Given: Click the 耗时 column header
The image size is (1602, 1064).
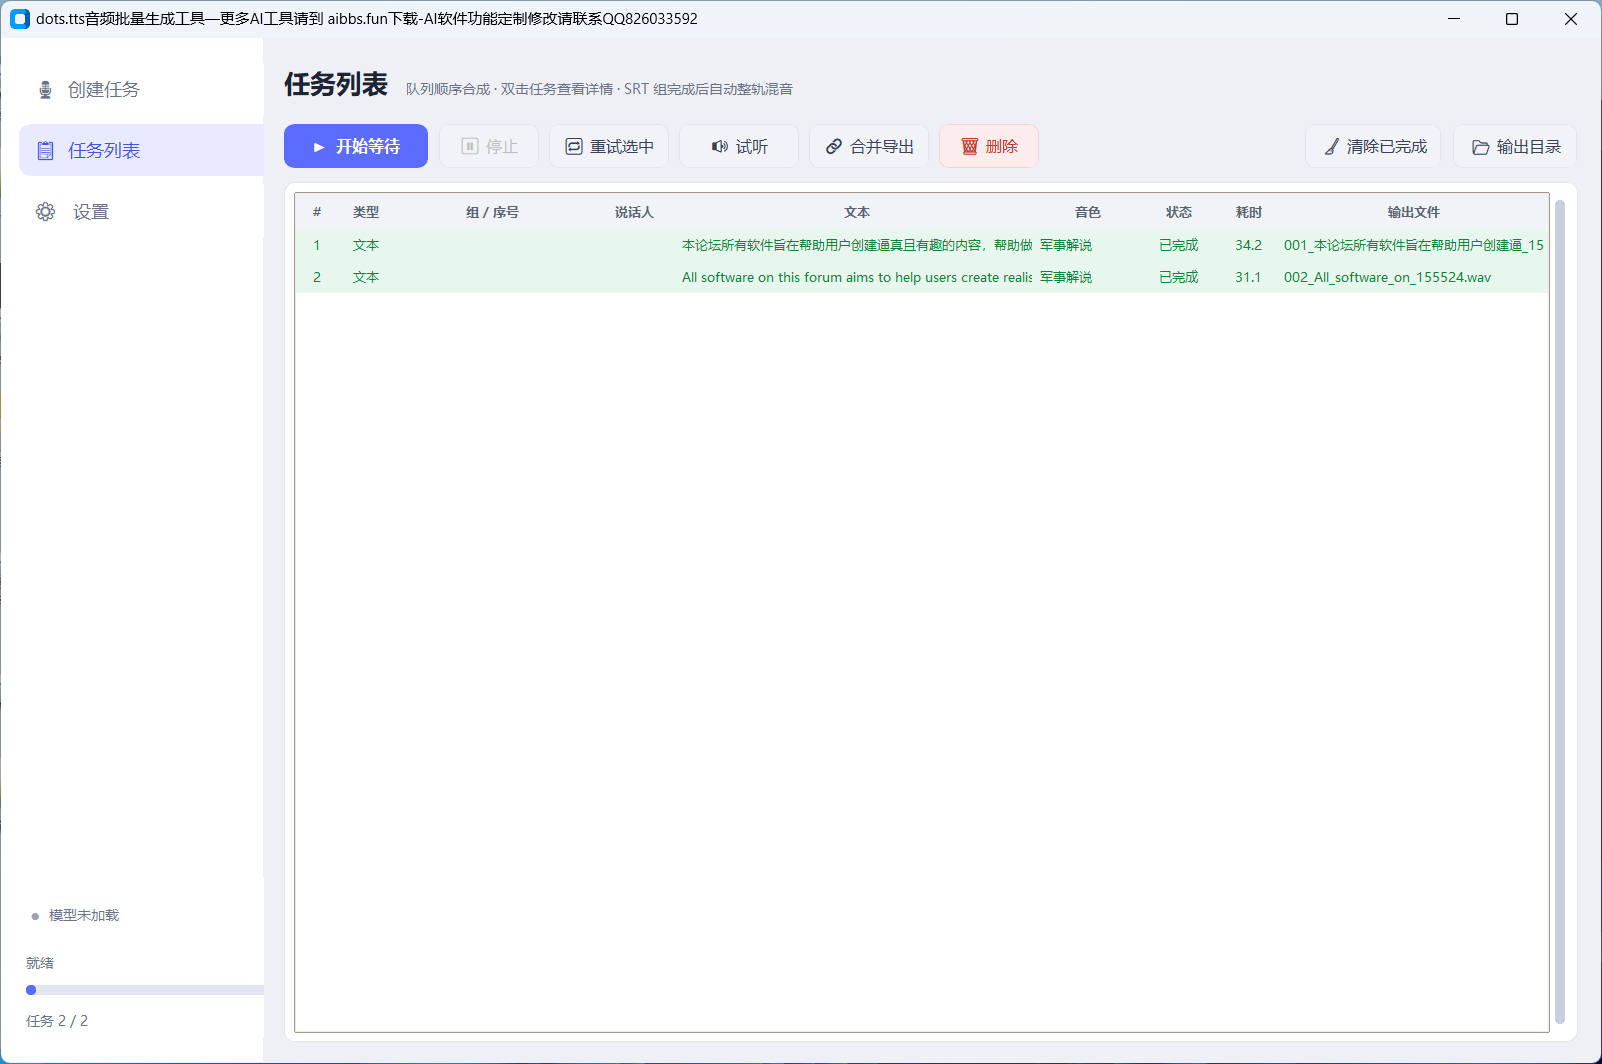Looking at the screenshot, I should point(1249,212).
